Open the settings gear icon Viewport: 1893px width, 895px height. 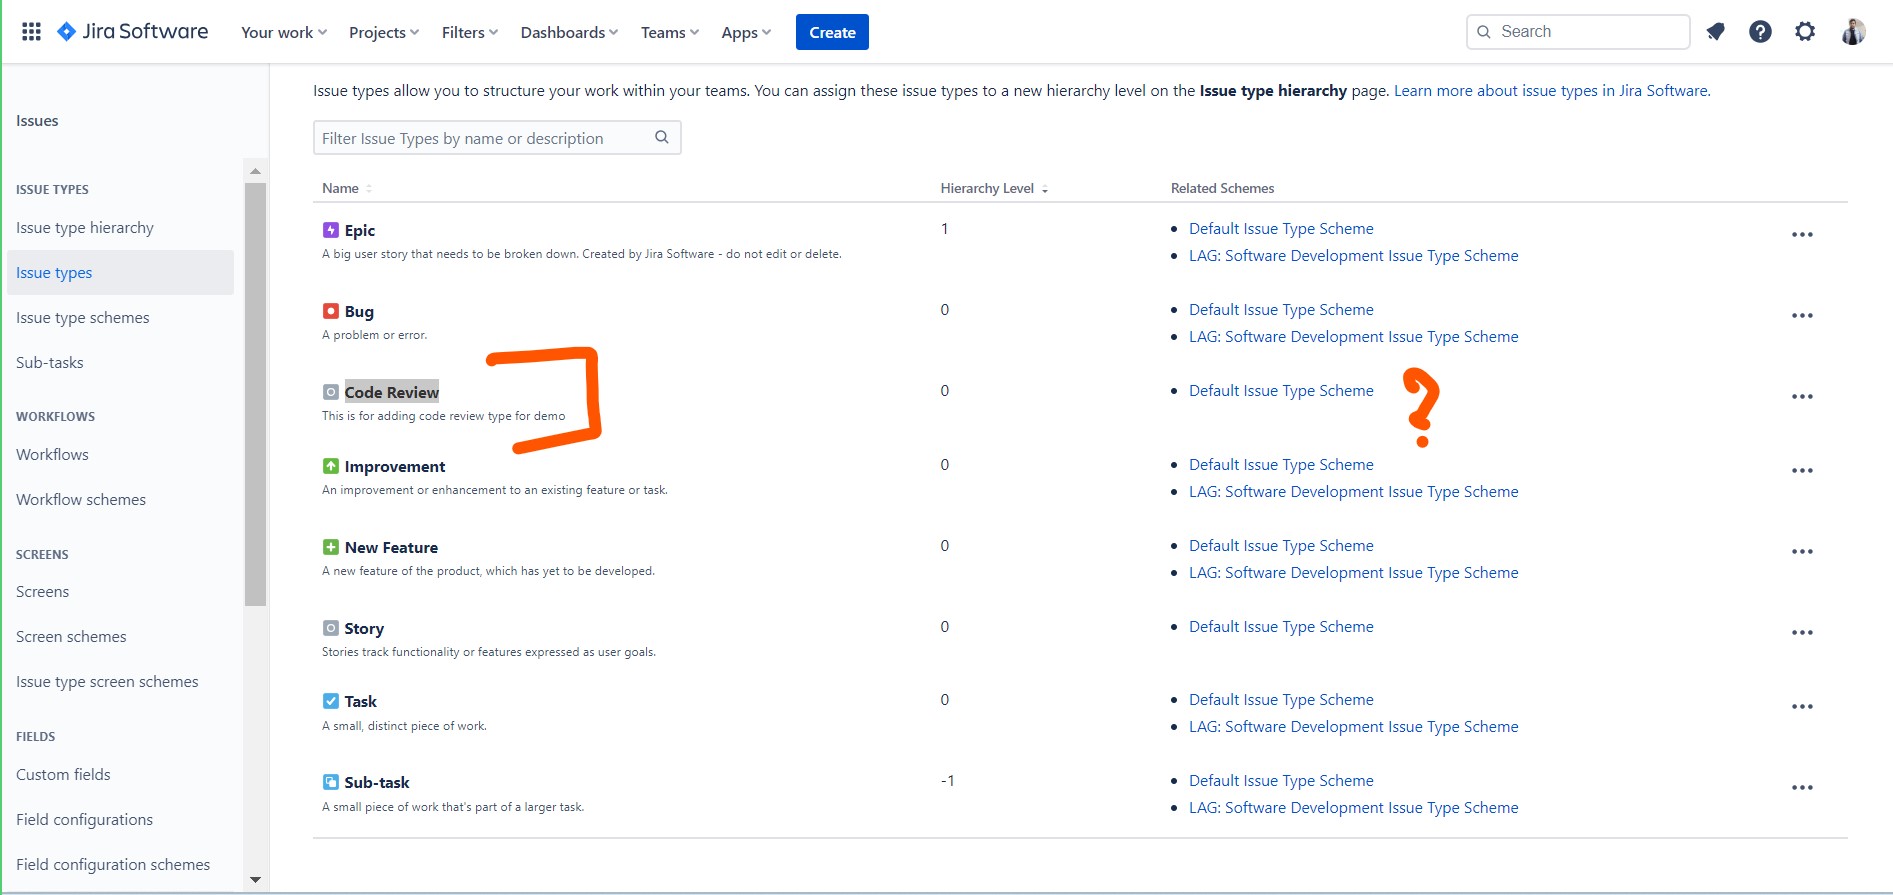(1804, 32)
